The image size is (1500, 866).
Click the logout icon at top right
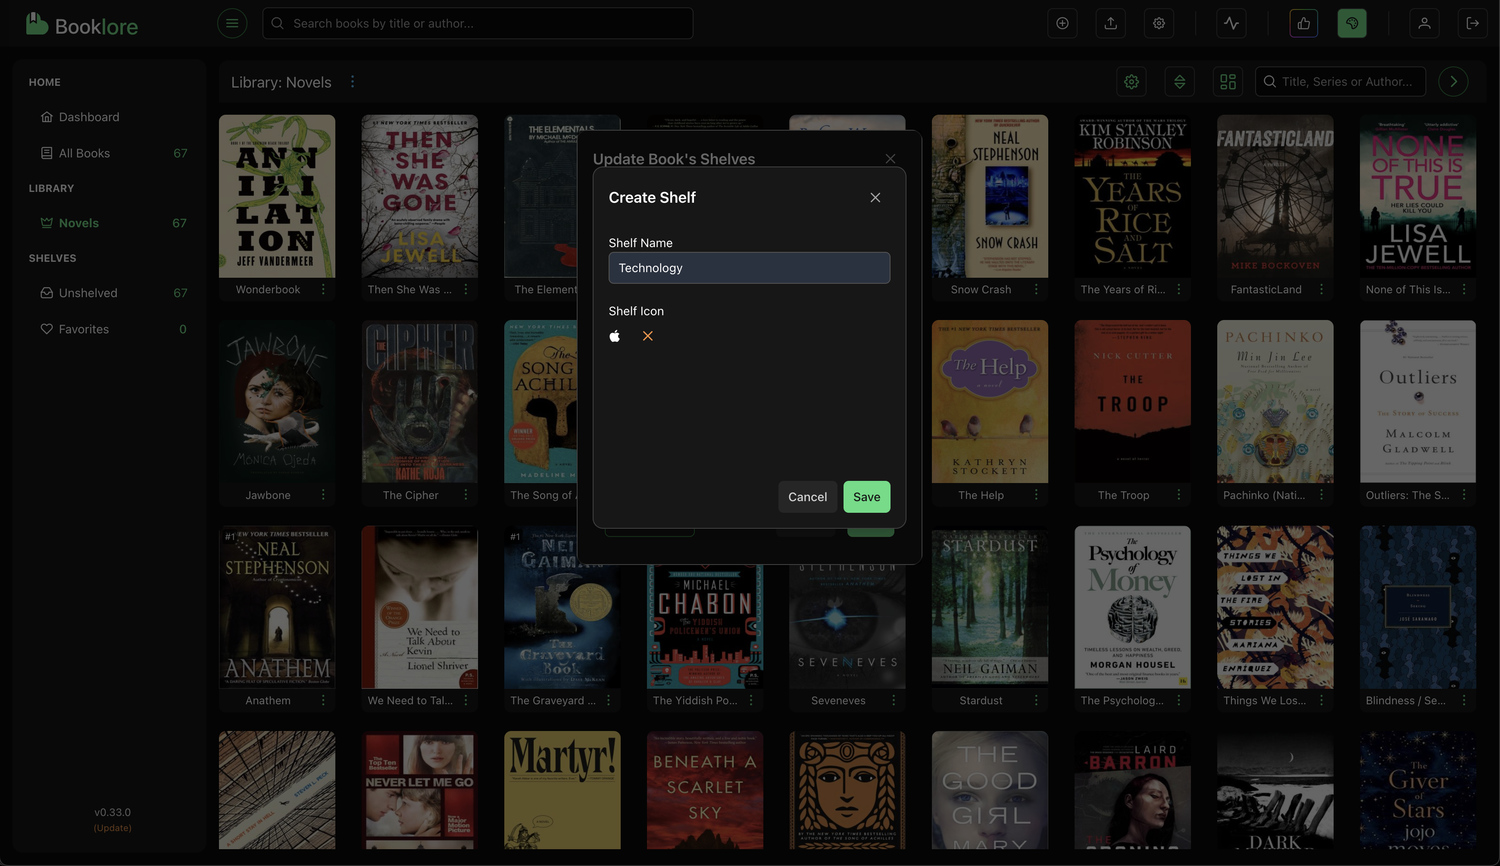coord(1473,23)
